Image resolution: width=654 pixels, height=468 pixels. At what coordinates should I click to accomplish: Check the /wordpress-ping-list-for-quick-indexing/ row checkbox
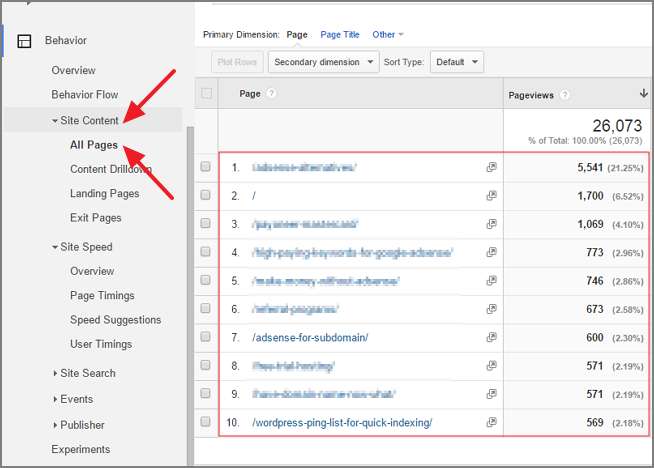205,421
